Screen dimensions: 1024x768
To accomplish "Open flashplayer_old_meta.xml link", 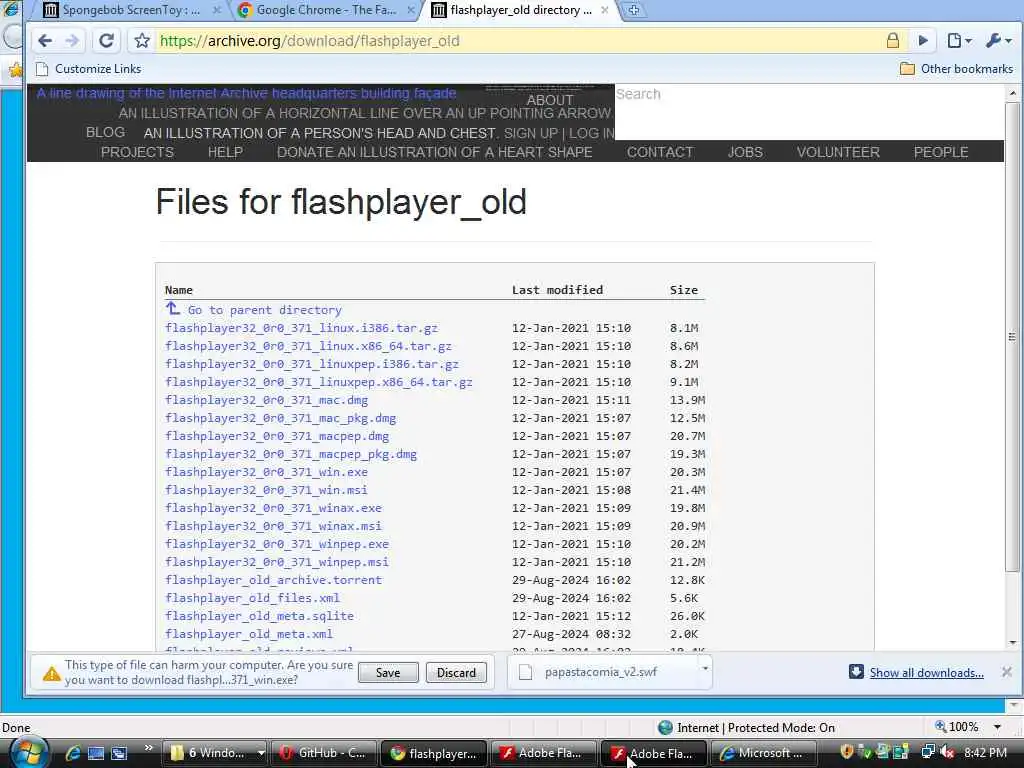I will tap(249, 634).
